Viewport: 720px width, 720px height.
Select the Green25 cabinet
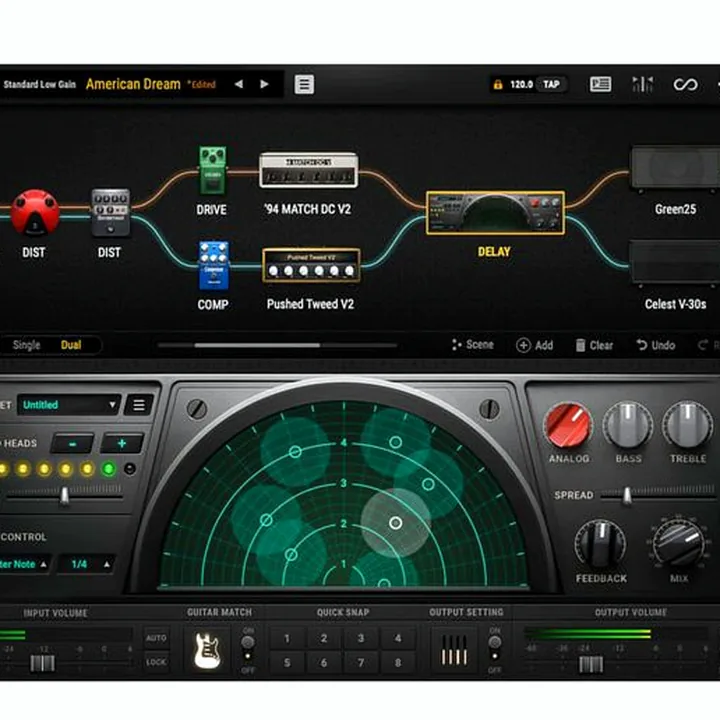point(675,168)
